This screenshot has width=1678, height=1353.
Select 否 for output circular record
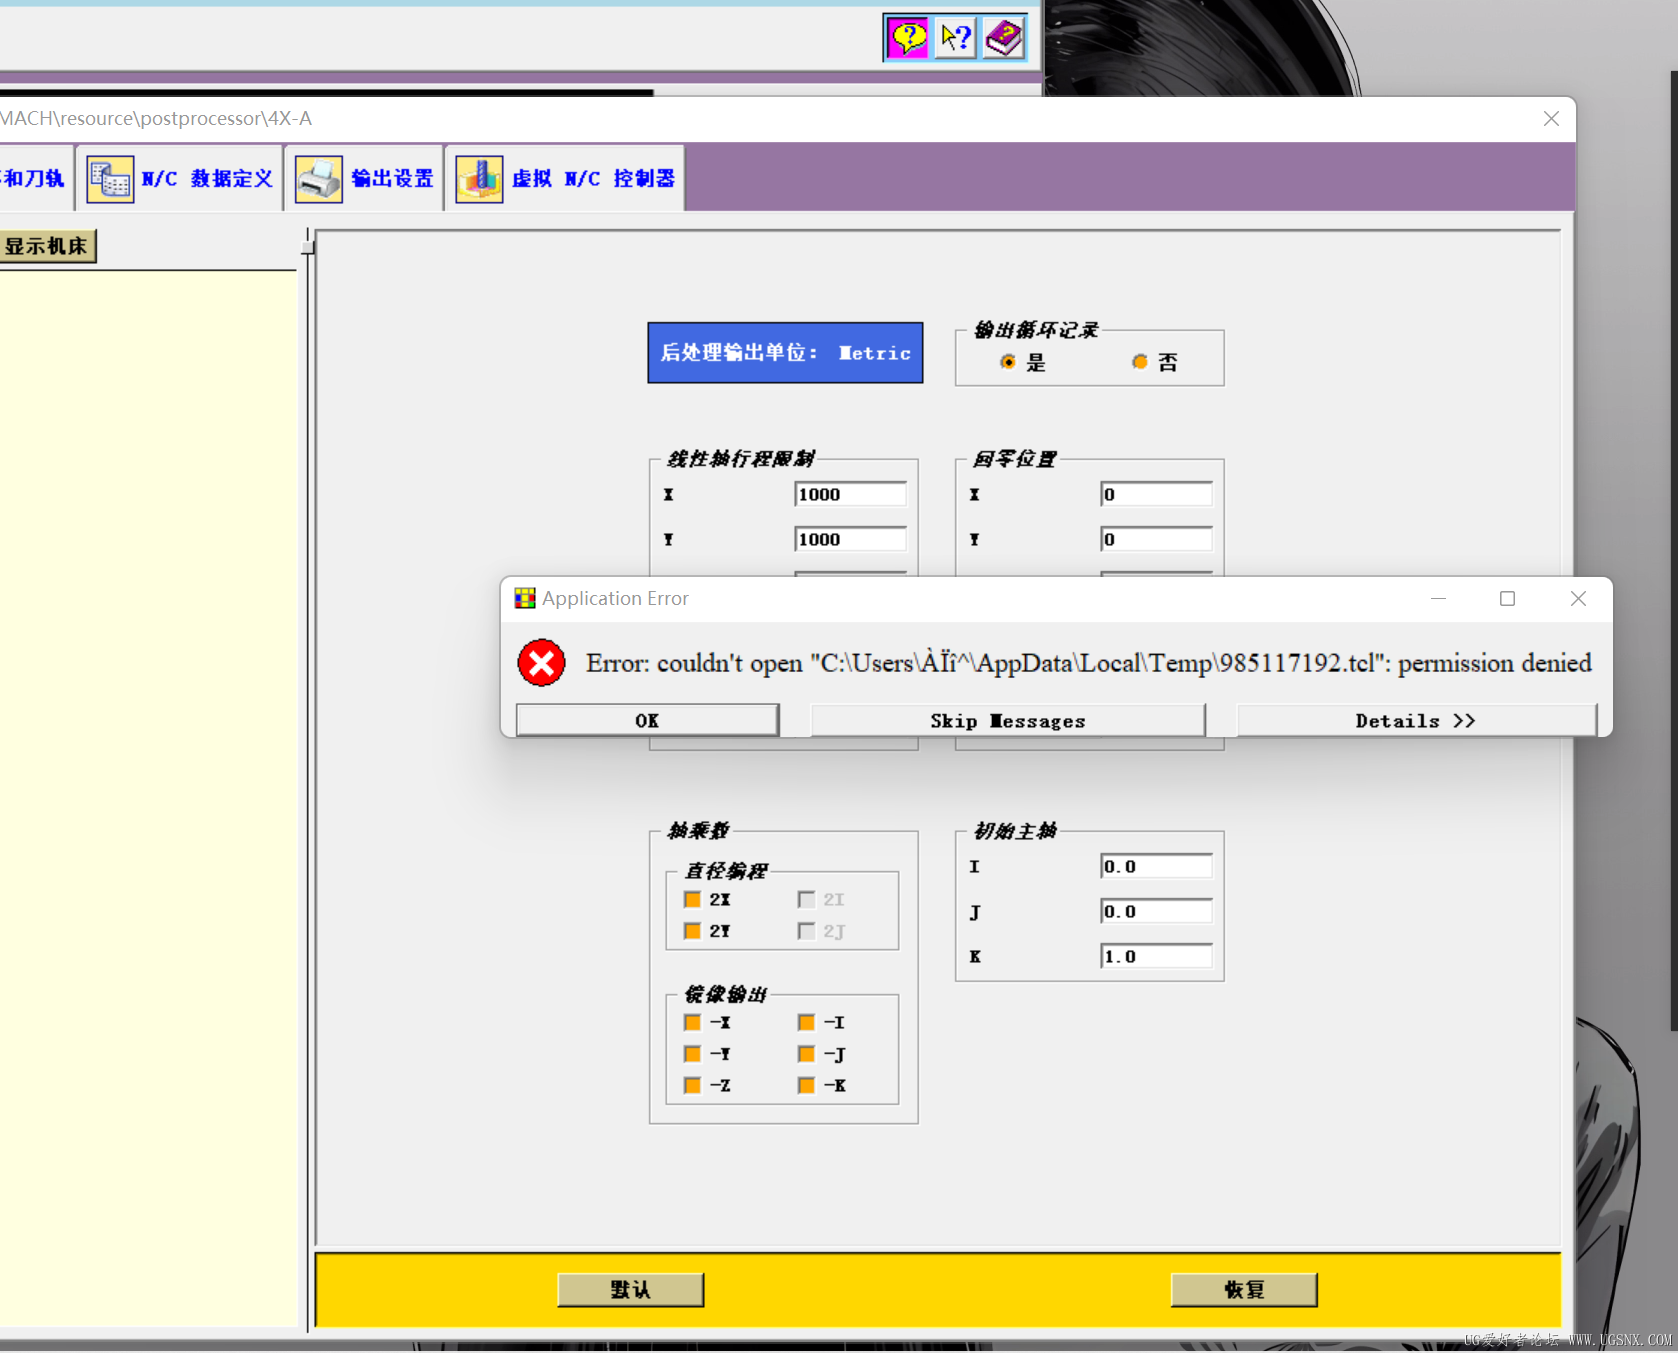pyautogui.click(x=1140, y=362)
